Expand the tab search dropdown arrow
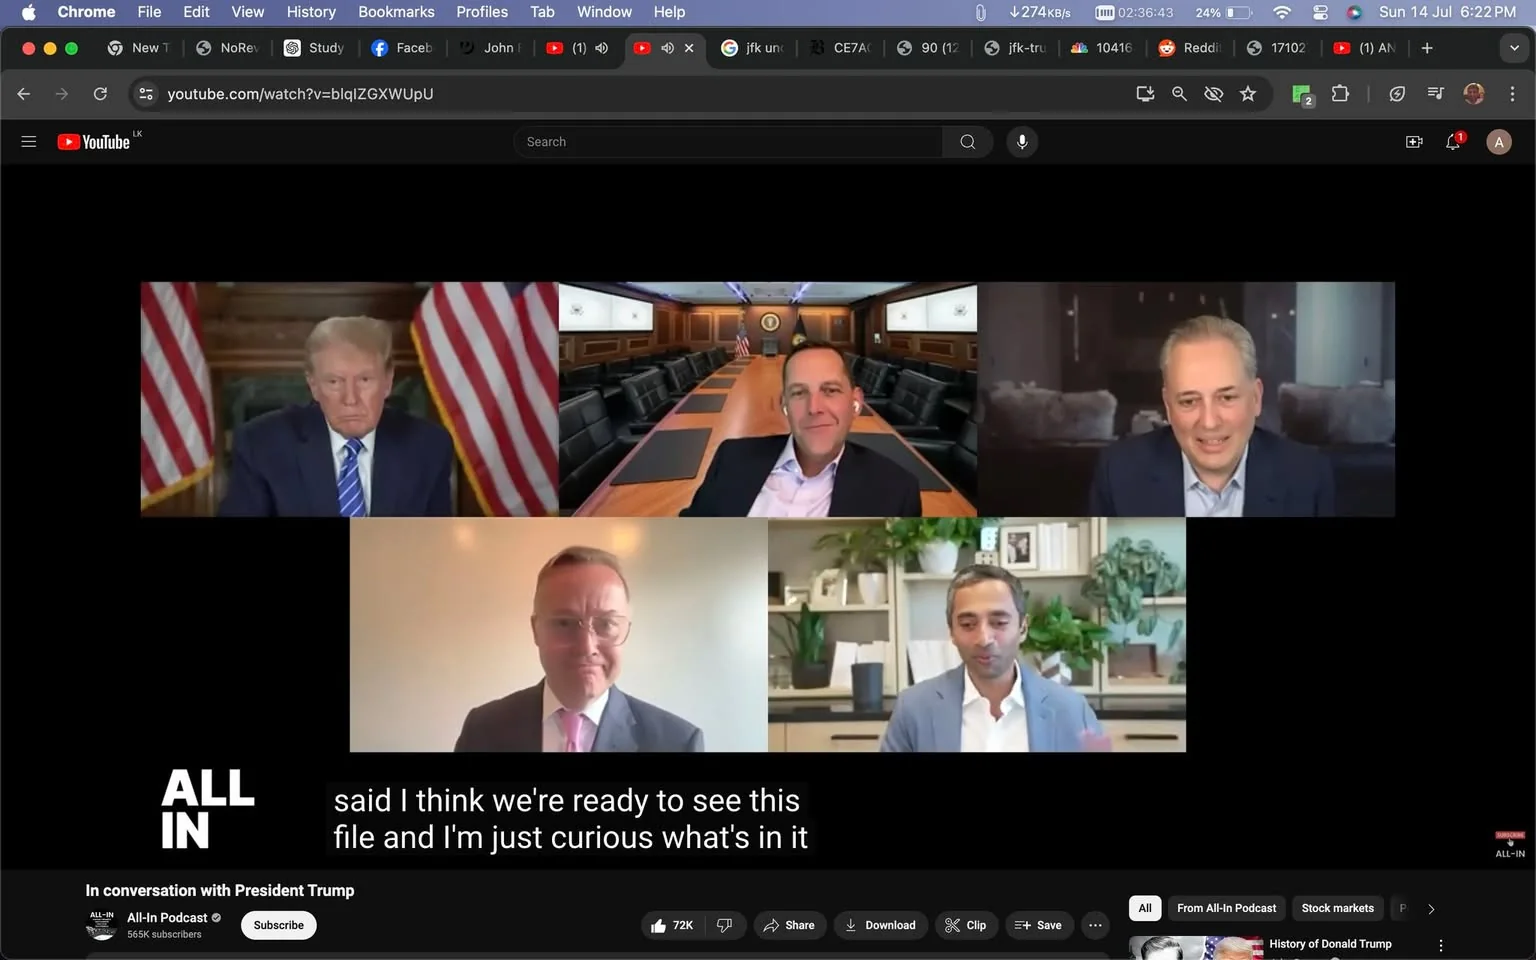The width and height of the screenshot is (1536, 960). (x=1514, y=48)
